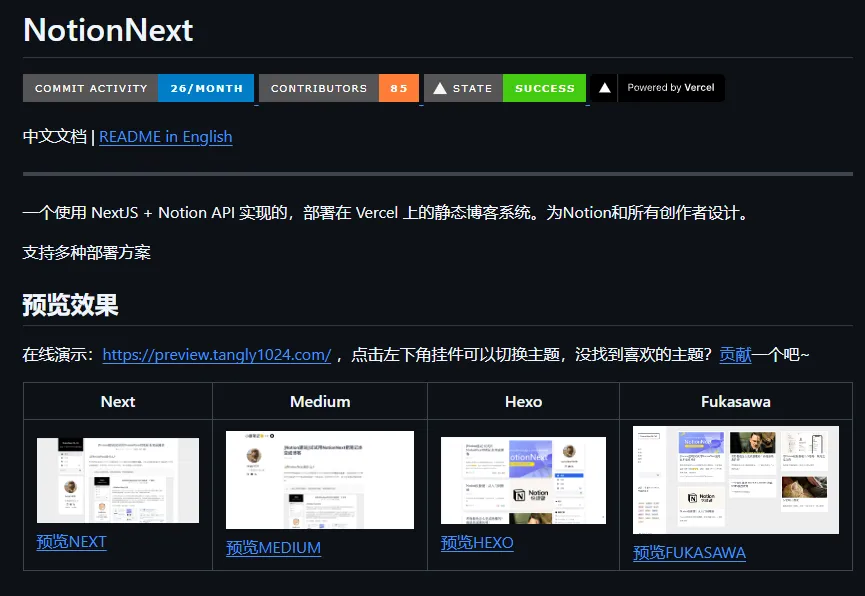Viewport: 865px width, 596px height.
Task: Click the Vercel triangle icon in State badge
Action: [440, 88]
